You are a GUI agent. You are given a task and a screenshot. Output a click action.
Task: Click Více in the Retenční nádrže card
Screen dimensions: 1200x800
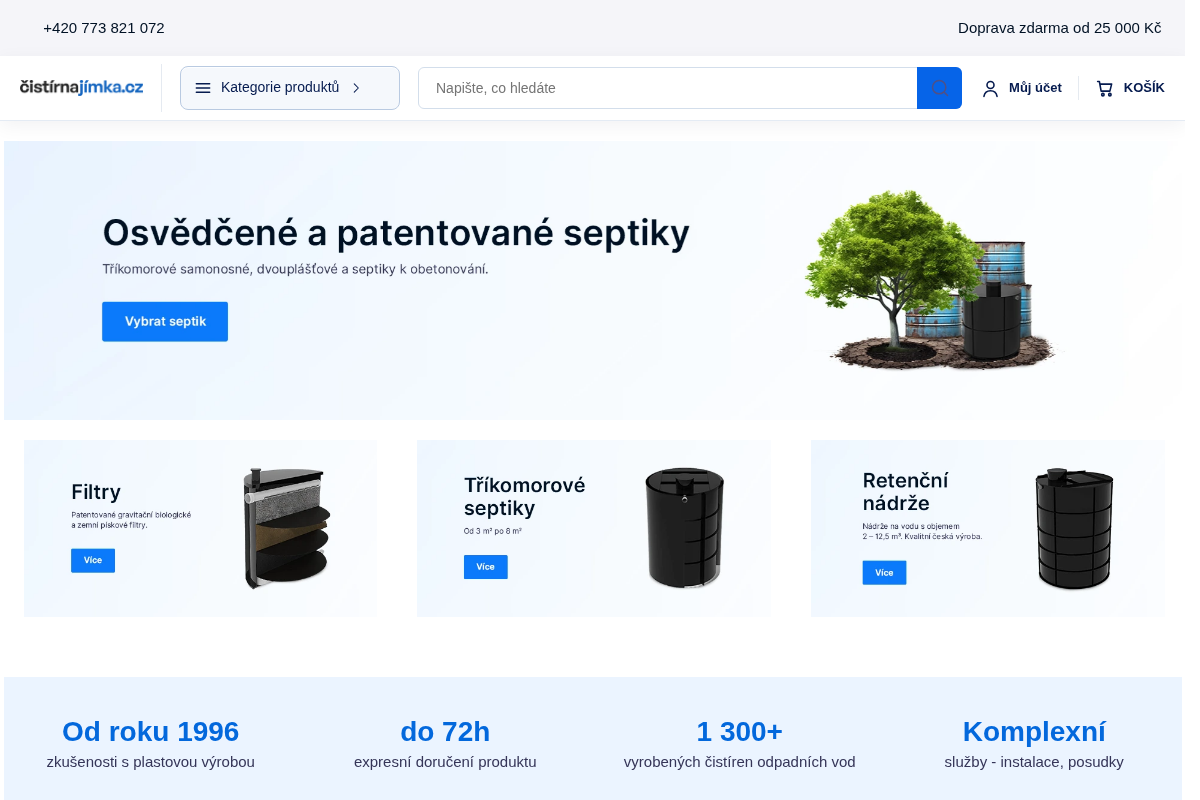tap(884, 573)
